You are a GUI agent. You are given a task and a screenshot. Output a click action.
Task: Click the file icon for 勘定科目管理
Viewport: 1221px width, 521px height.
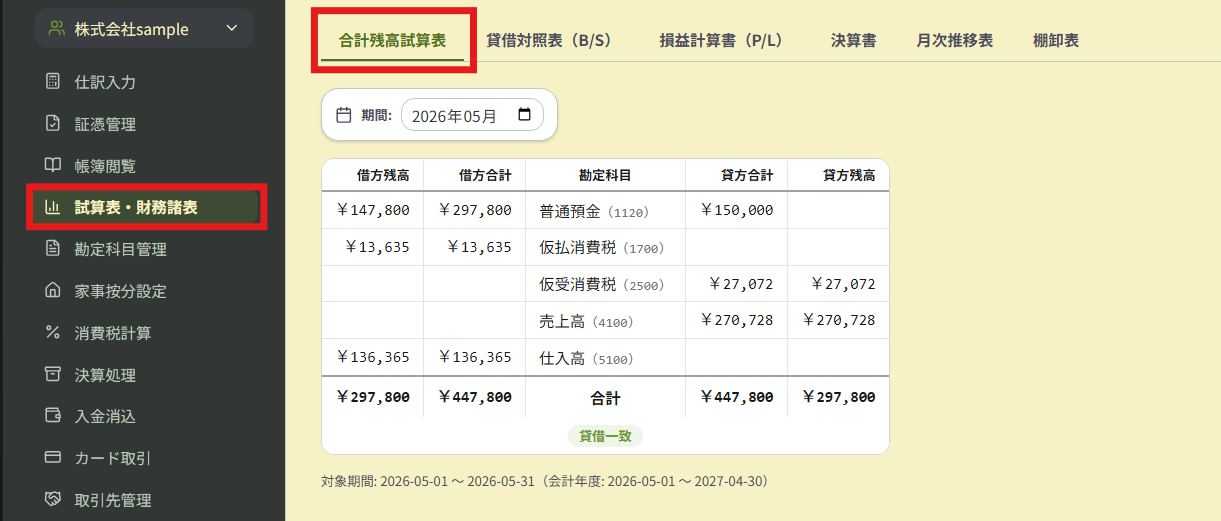pyautogui.click(x=53, y=249)
